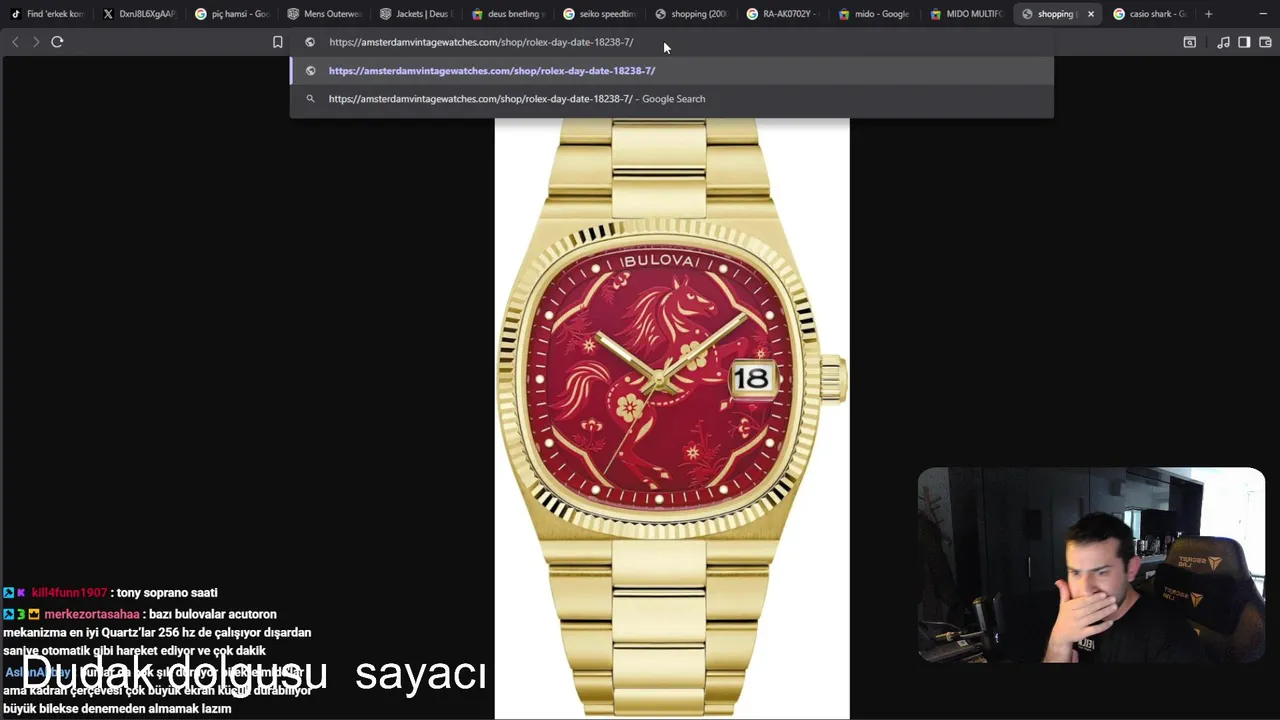1280x720 pixels.
Task: Toggle the sidebar panel icon
Action: coord(1244,42)
